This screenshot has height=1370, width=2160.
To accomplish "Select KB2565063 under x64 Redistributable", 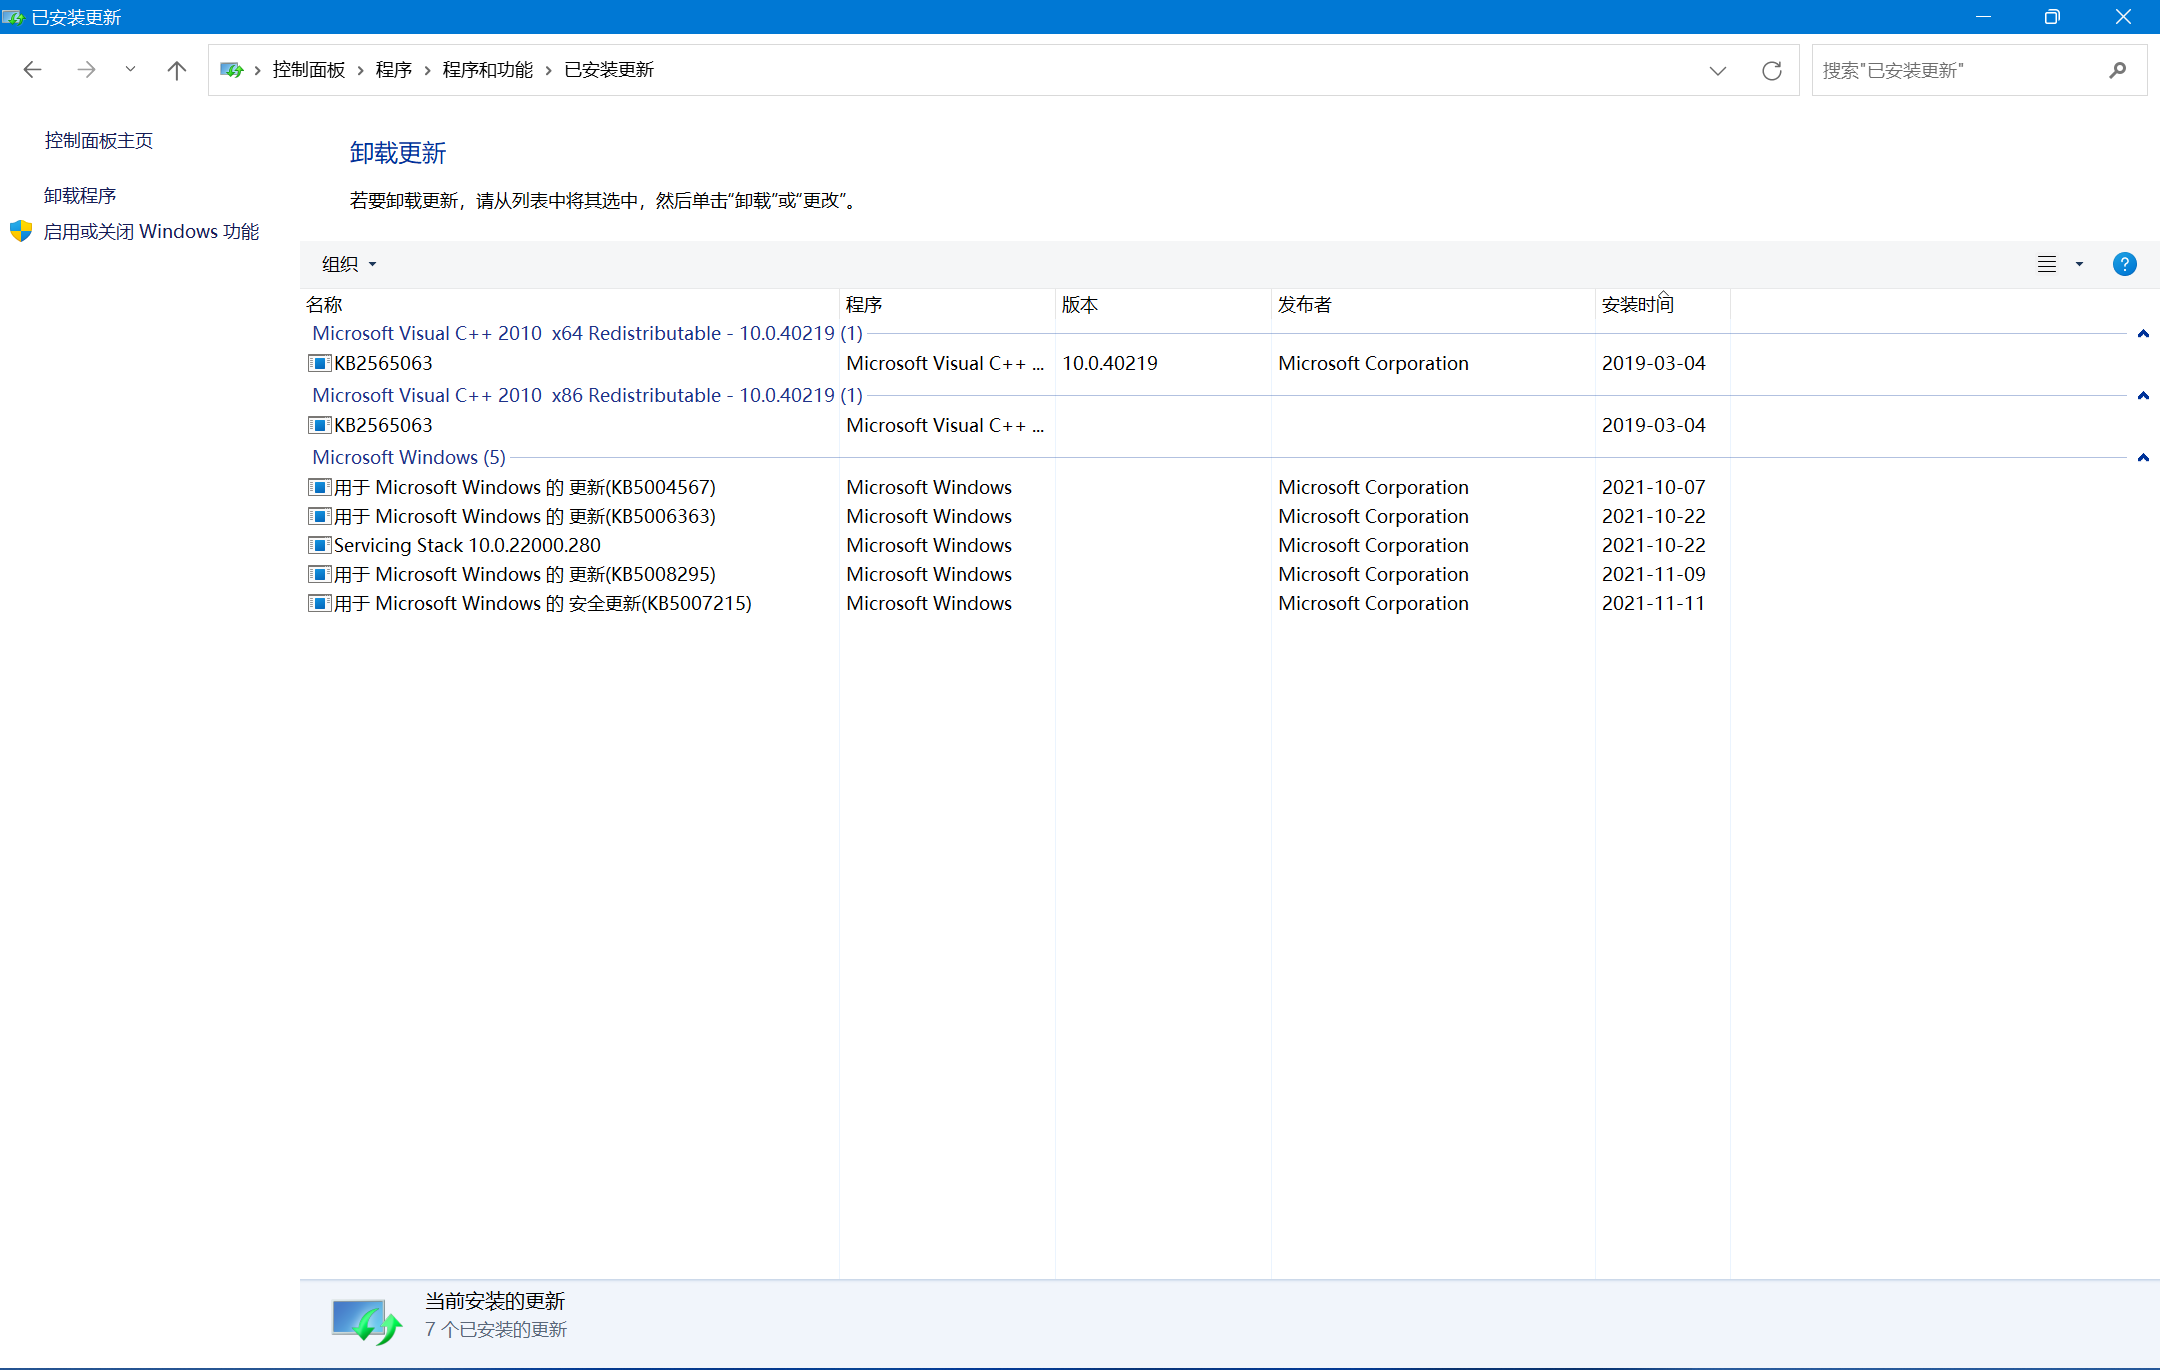I will coord(383,364).
